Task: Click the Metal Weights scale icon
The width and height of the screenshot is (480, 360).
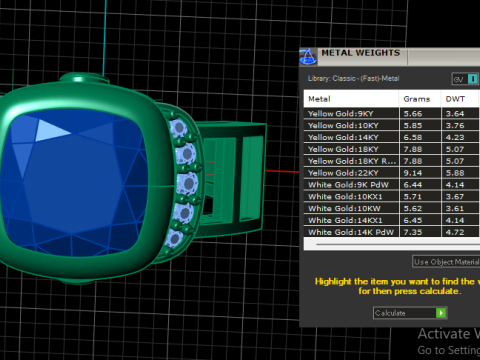Action: point(308,56)
